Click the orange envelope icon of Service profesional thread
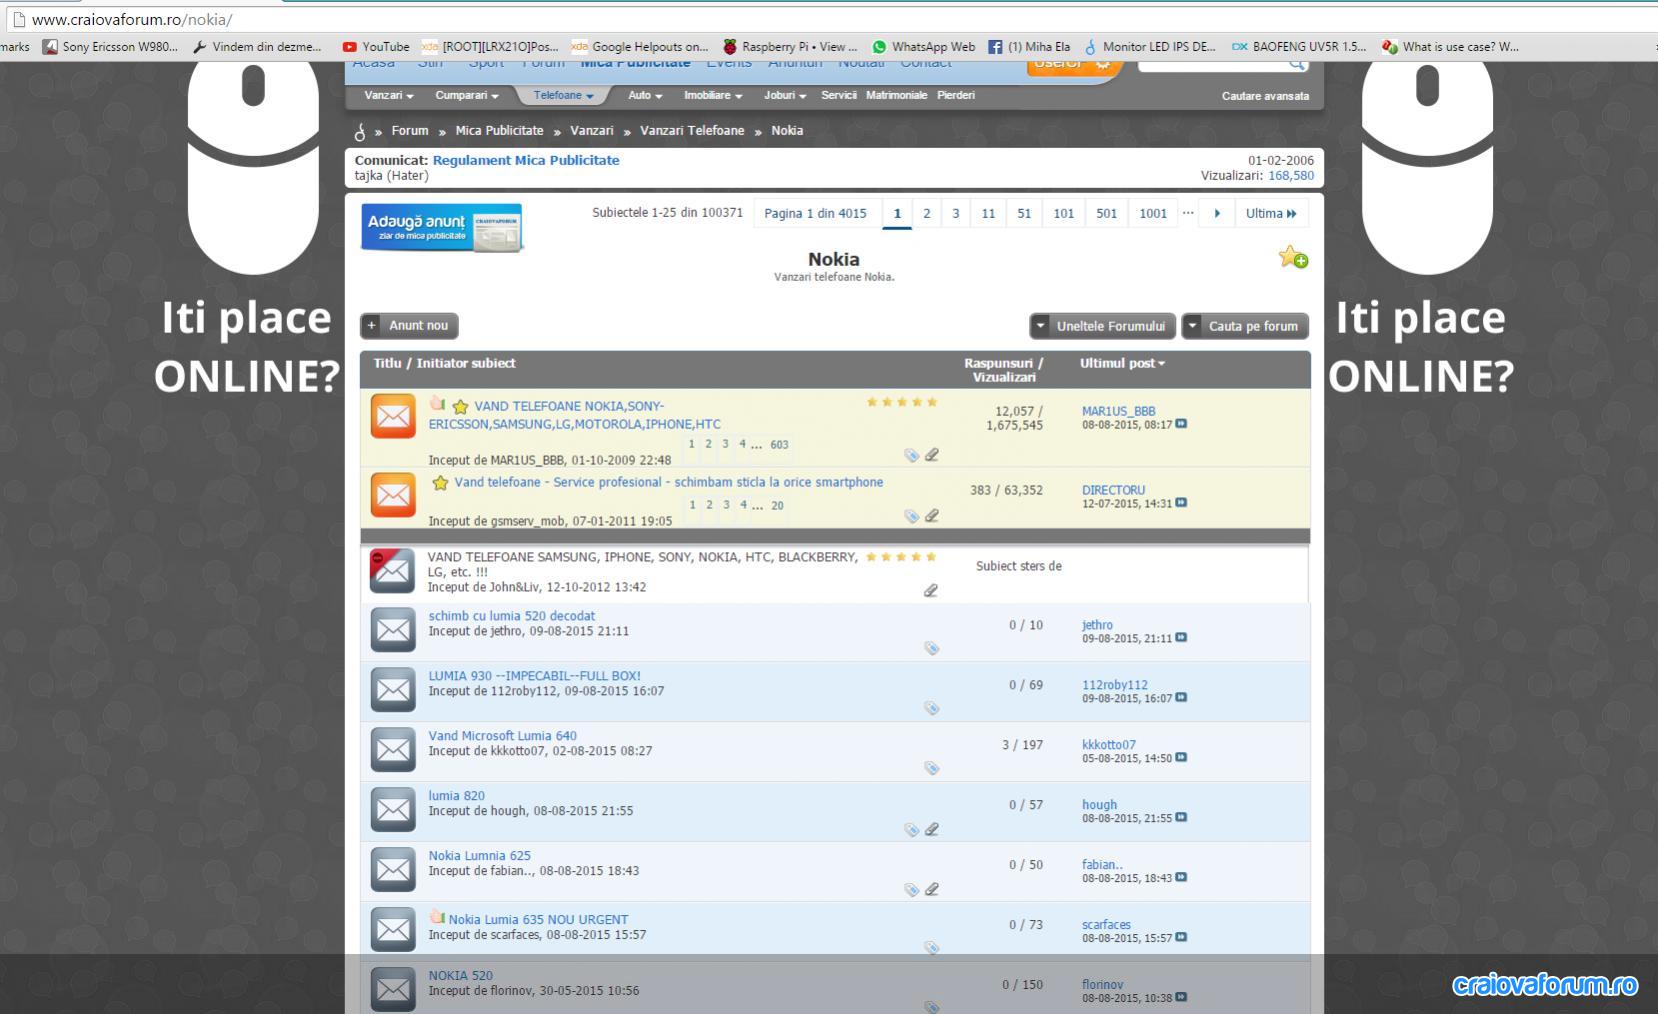 [393, 495]
